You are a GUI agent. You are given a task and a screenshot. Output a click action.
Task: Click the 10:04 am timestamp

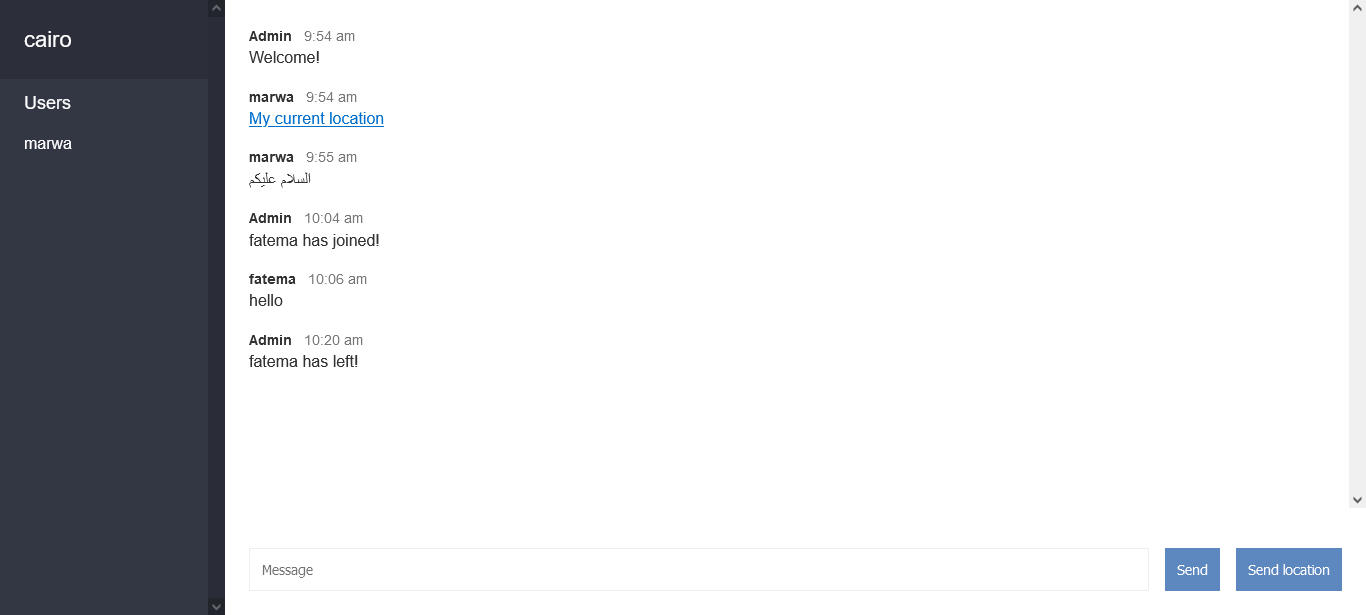coord(333,219)
